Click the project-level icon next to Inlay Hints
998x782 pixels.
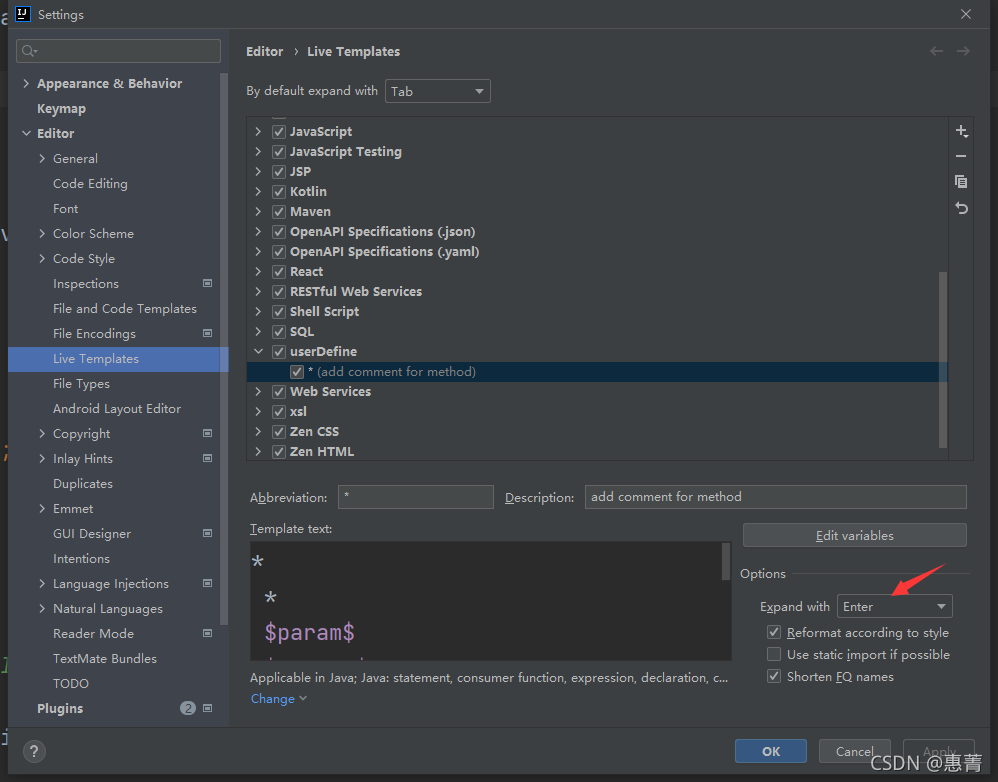tap(207, 458)
